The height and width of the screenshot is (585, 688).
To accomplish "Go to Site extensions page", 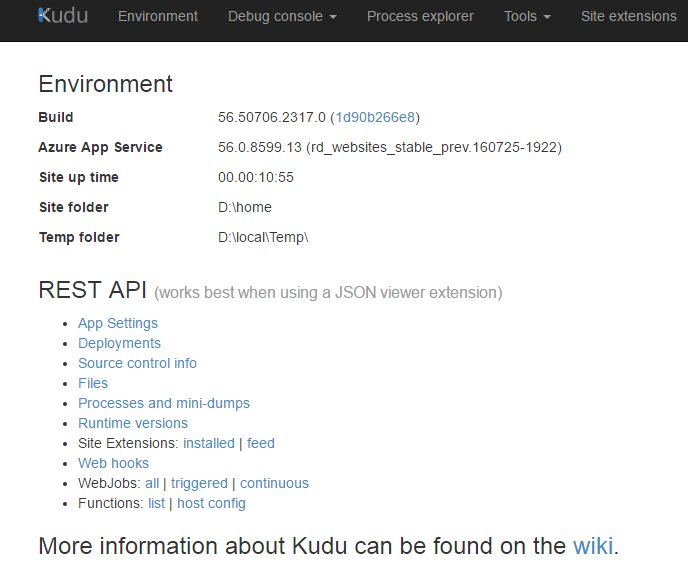I will point(628,16).
